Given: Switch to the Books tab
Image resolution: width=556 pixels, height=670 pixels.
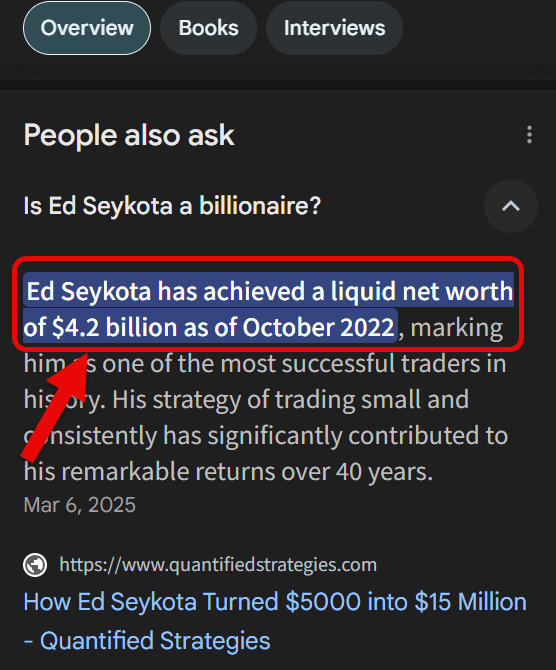Looking at the screenshot, I should pos(208,28).
